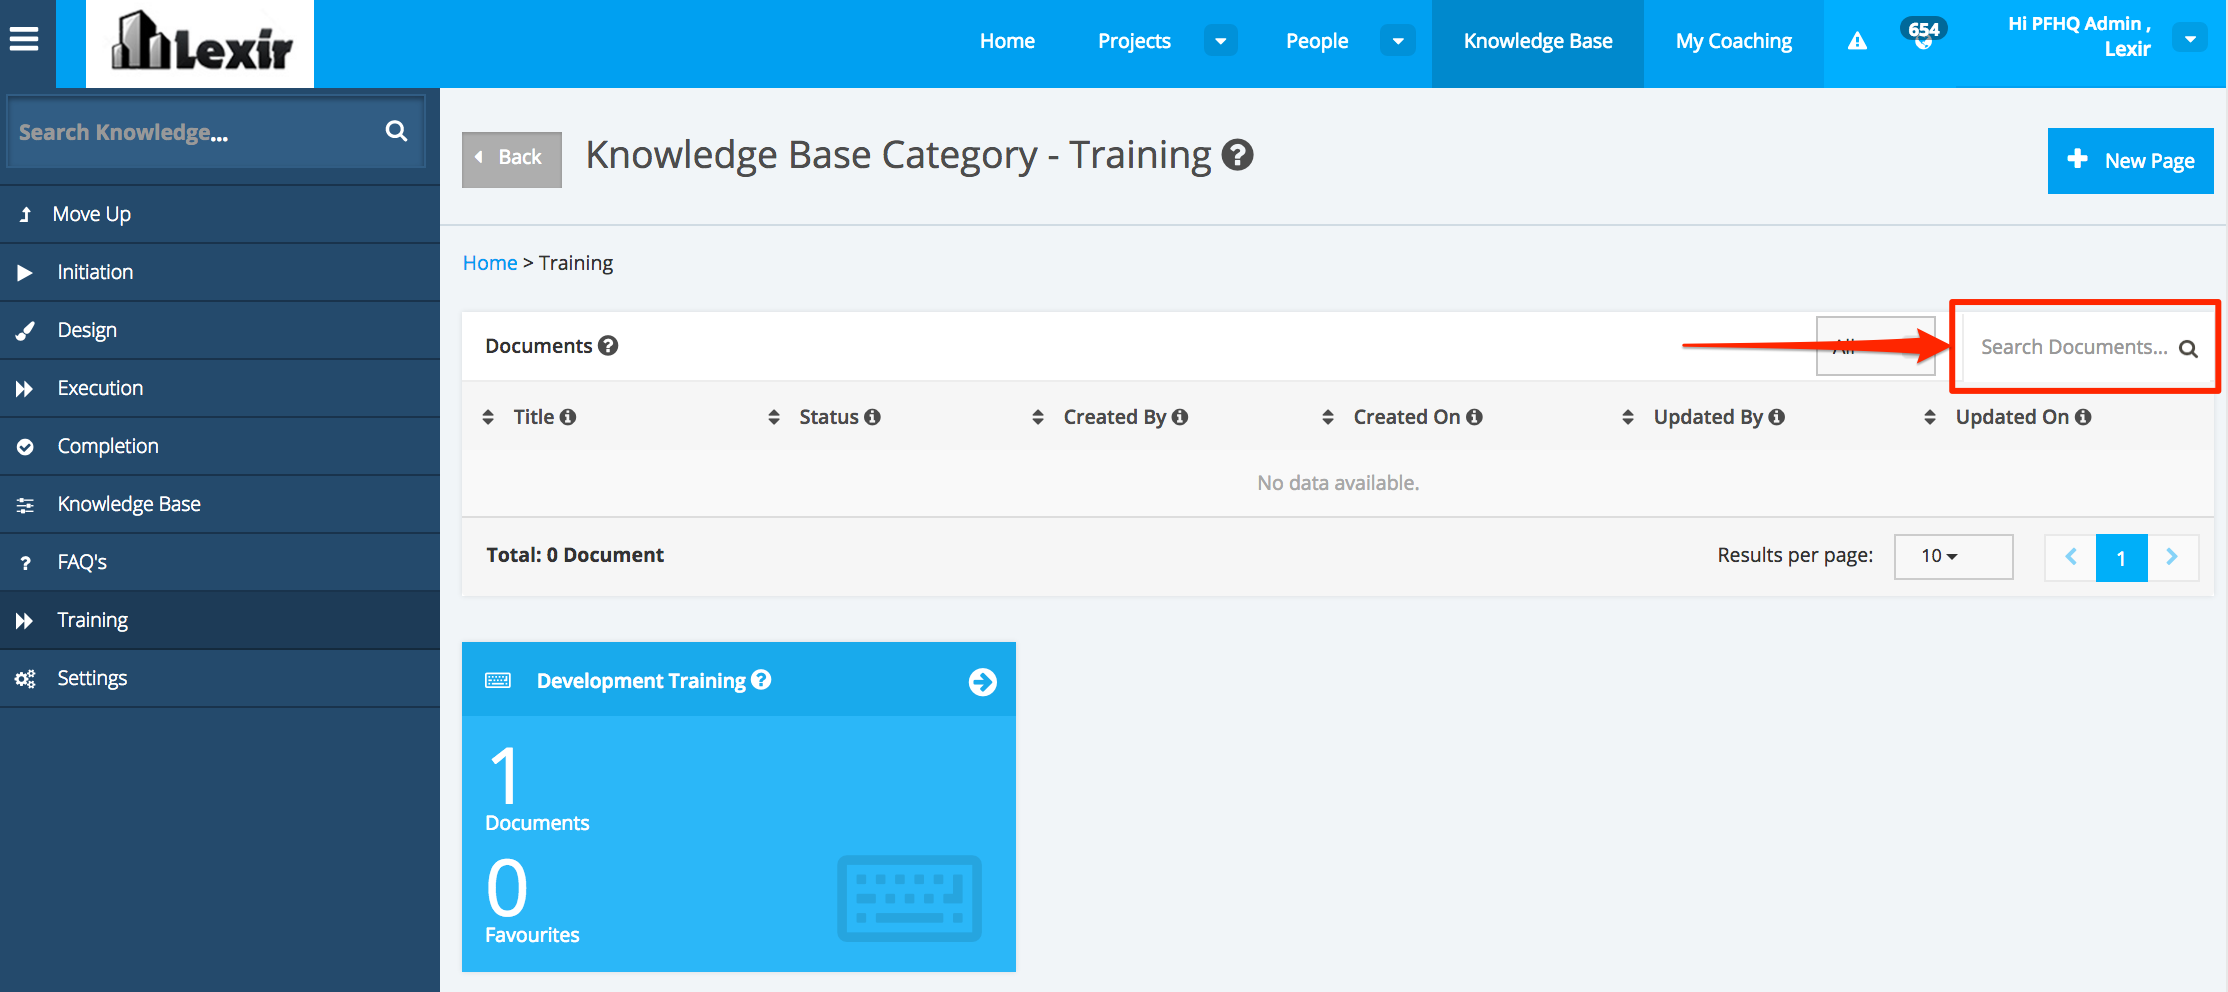The width and height of the screenshot is (2228, 992).
Task: Go to the next results page
Action: point(2172,557)
